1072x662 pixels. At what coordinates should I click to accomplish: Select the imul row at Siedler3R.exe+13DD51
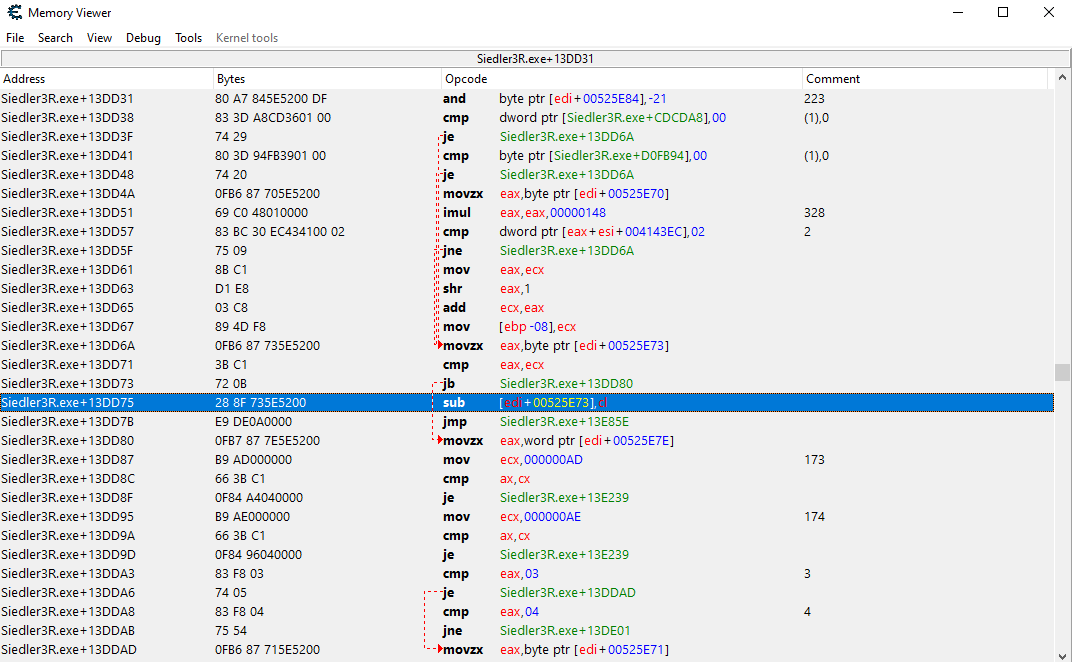(526, 213)
